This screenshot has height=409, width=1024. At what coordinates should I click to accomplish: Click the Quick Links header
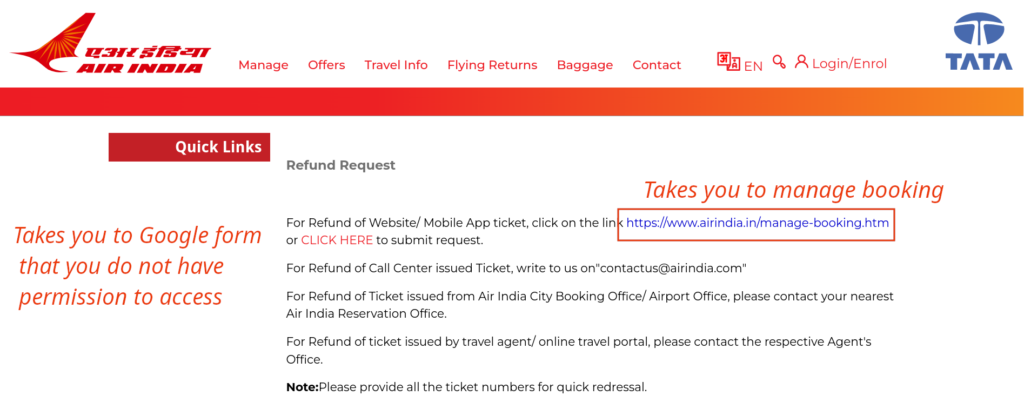pyautogui.click(x=189, y=147)
